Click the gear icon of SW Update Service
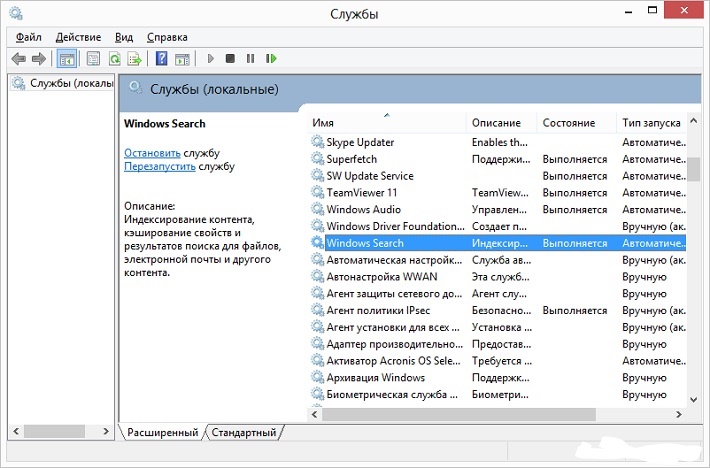This screenshot has height=468, width=710. click(317, 176)
